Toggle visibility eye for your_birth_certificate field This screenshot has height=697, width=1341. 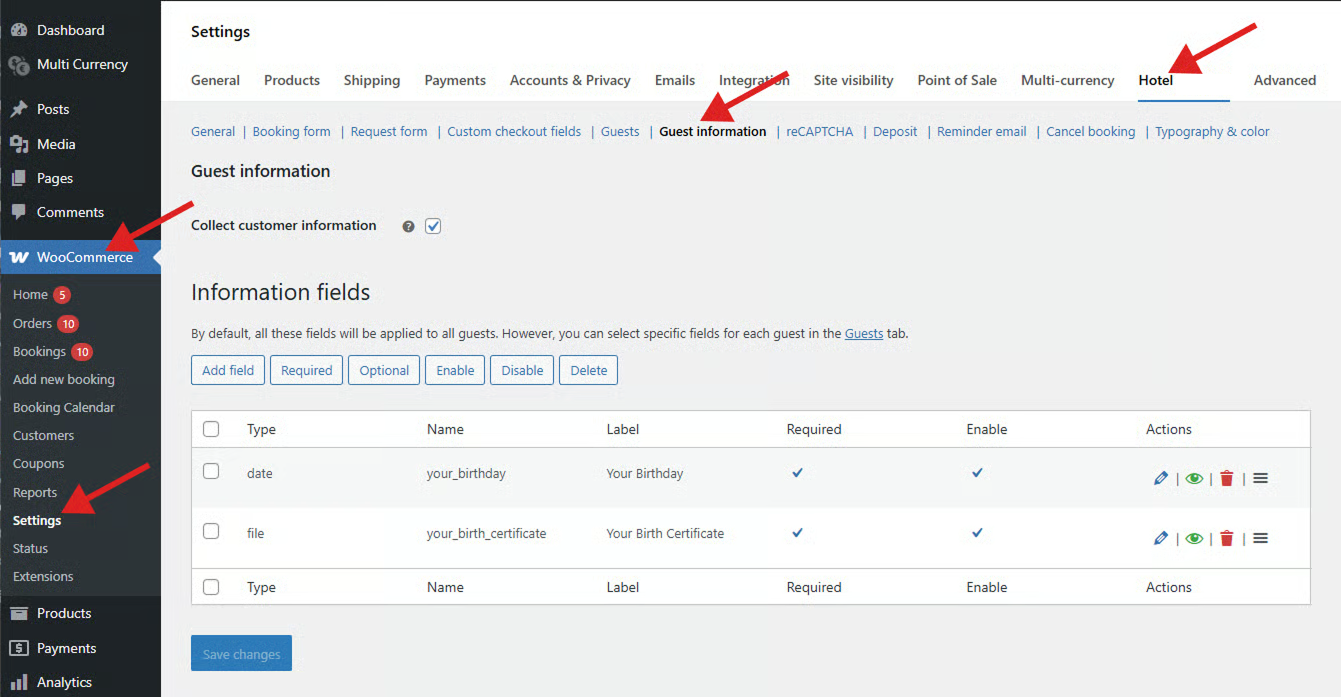1194,539
